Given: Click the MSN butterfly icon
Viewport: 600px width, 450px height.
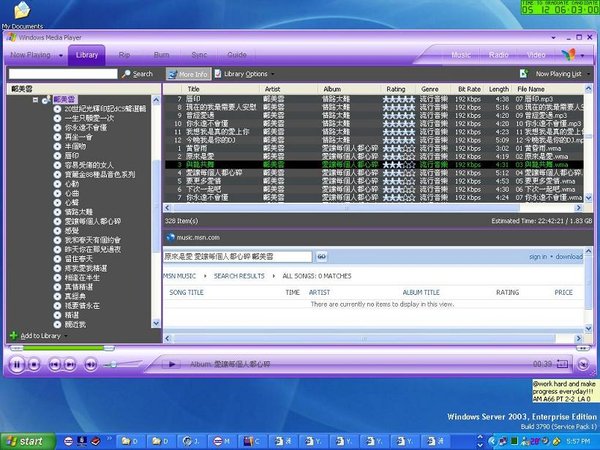Looking at the screenshot, I should (x=569, y=55).
